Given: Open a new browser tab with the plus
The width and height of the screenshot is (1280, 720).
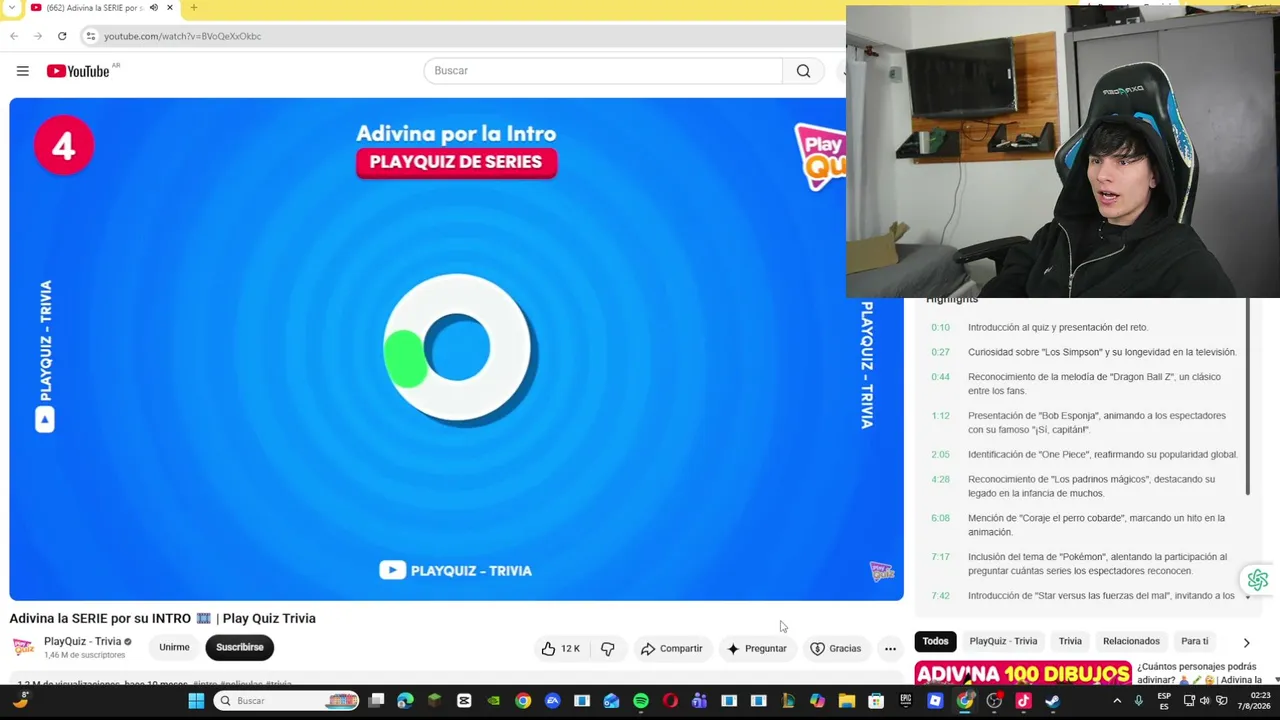Looking at the screenshot, I should (194, 8).
